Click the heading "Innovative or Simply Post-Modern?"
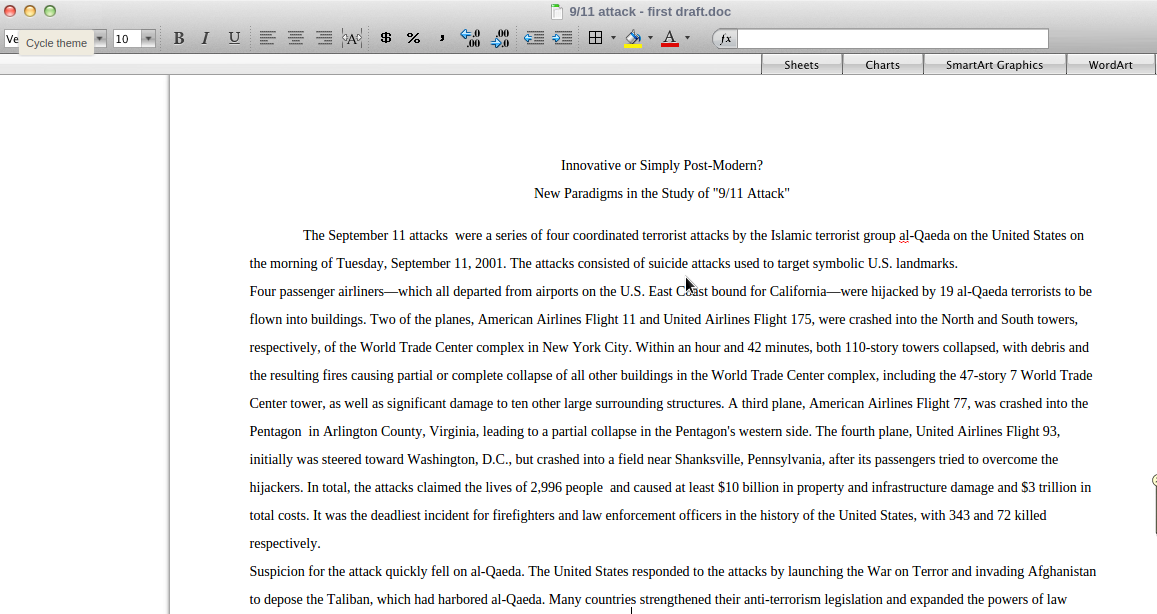 662,165
